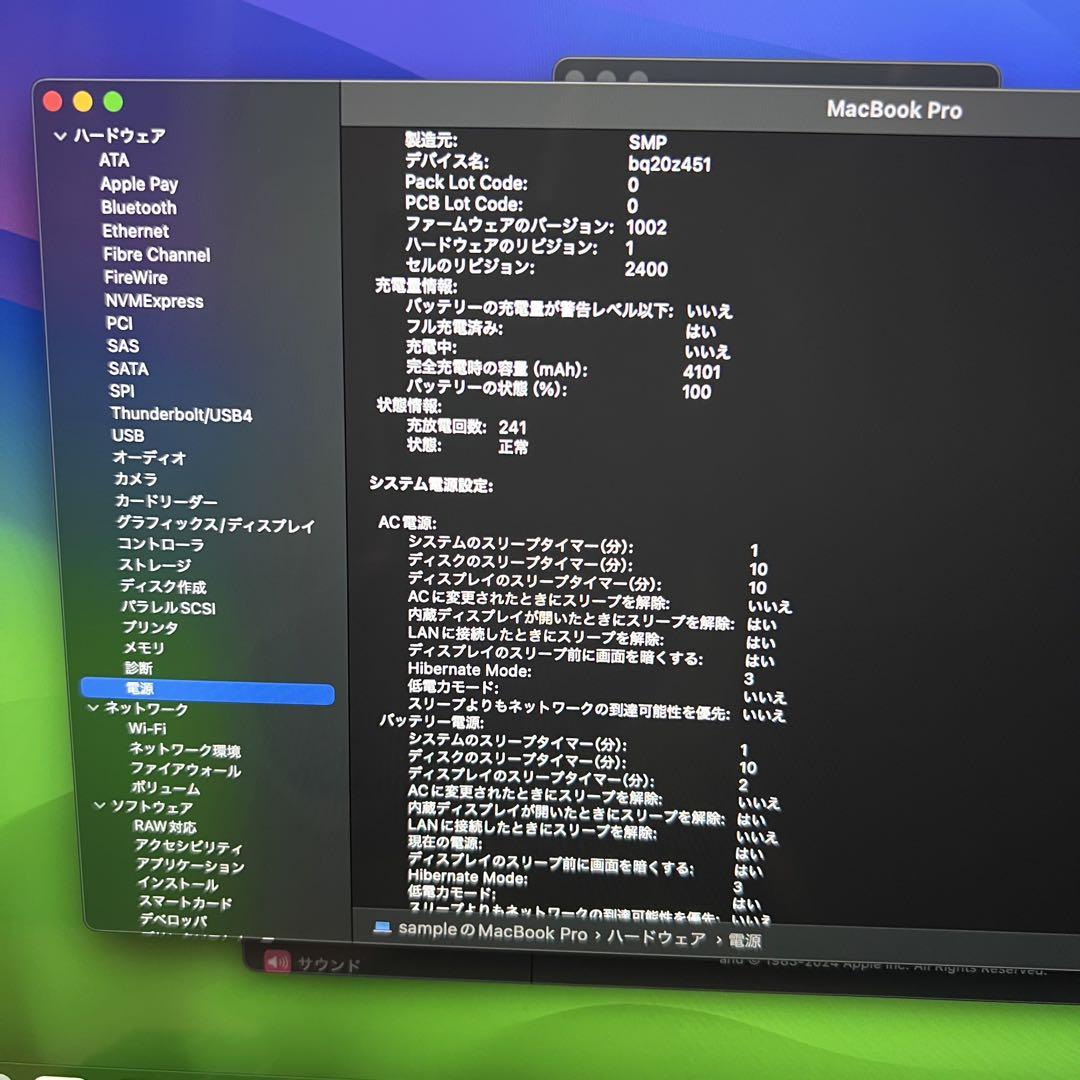Minimize the System Information window
1080x1080 pixels.
click(x=83, y=101)
